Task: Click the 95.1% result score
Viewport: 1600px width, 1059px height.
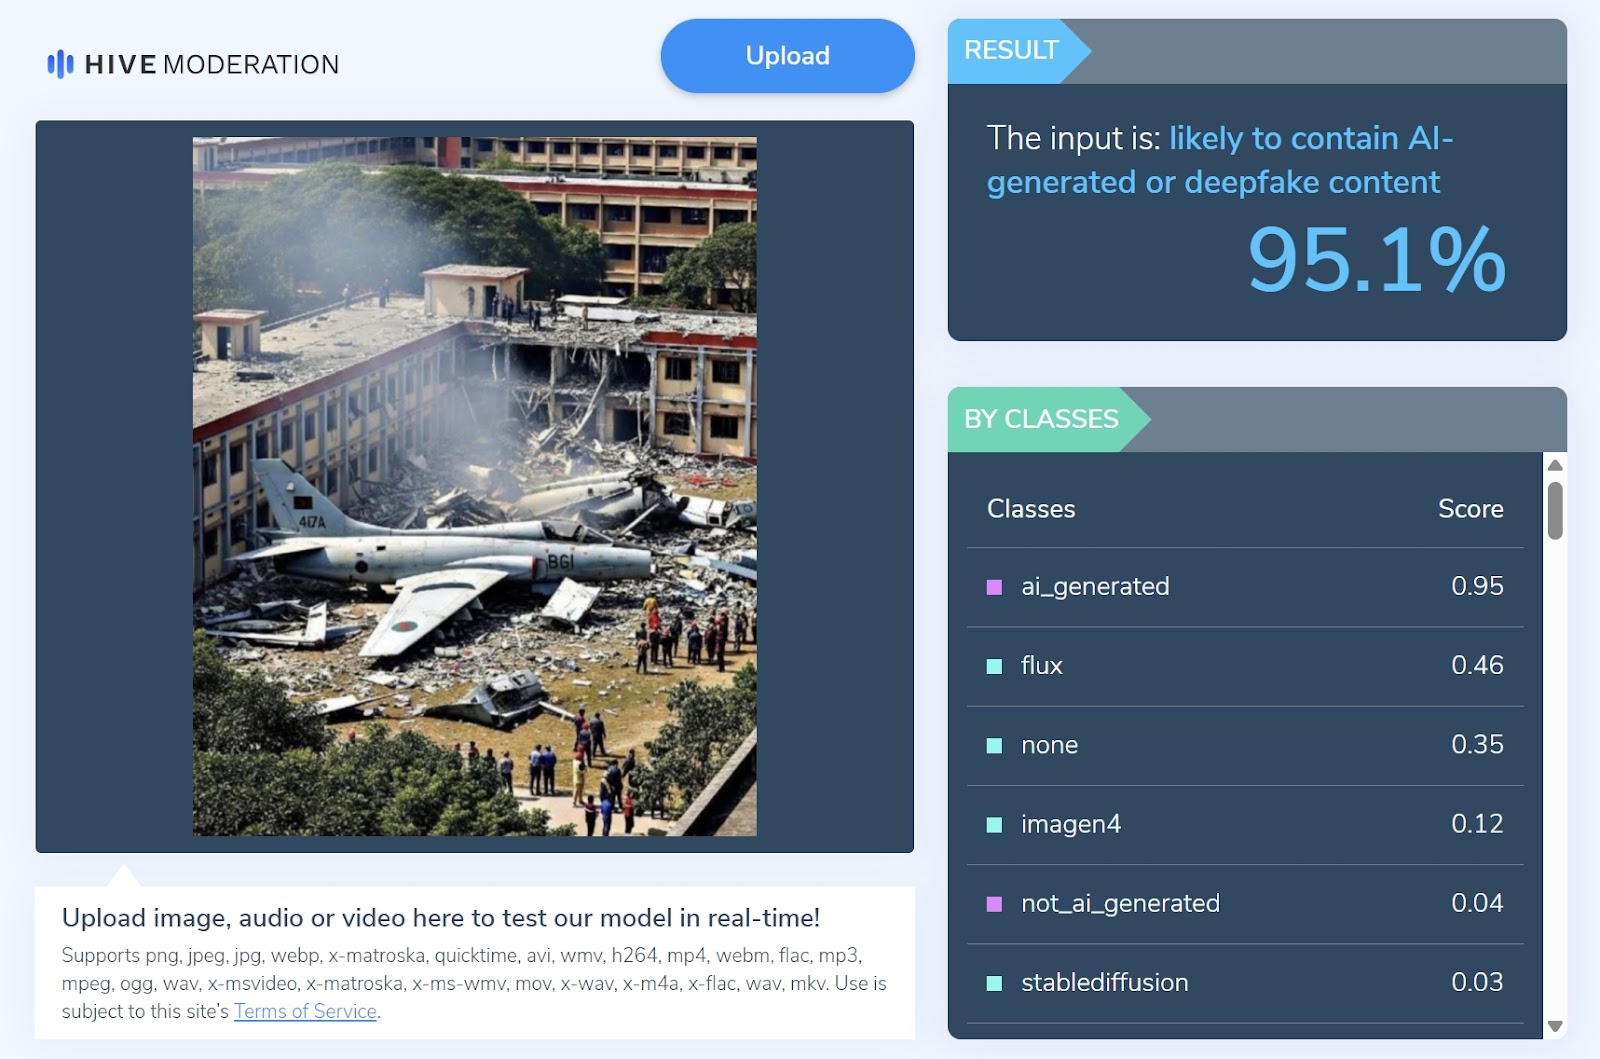Action: (x=1376, y=260)
